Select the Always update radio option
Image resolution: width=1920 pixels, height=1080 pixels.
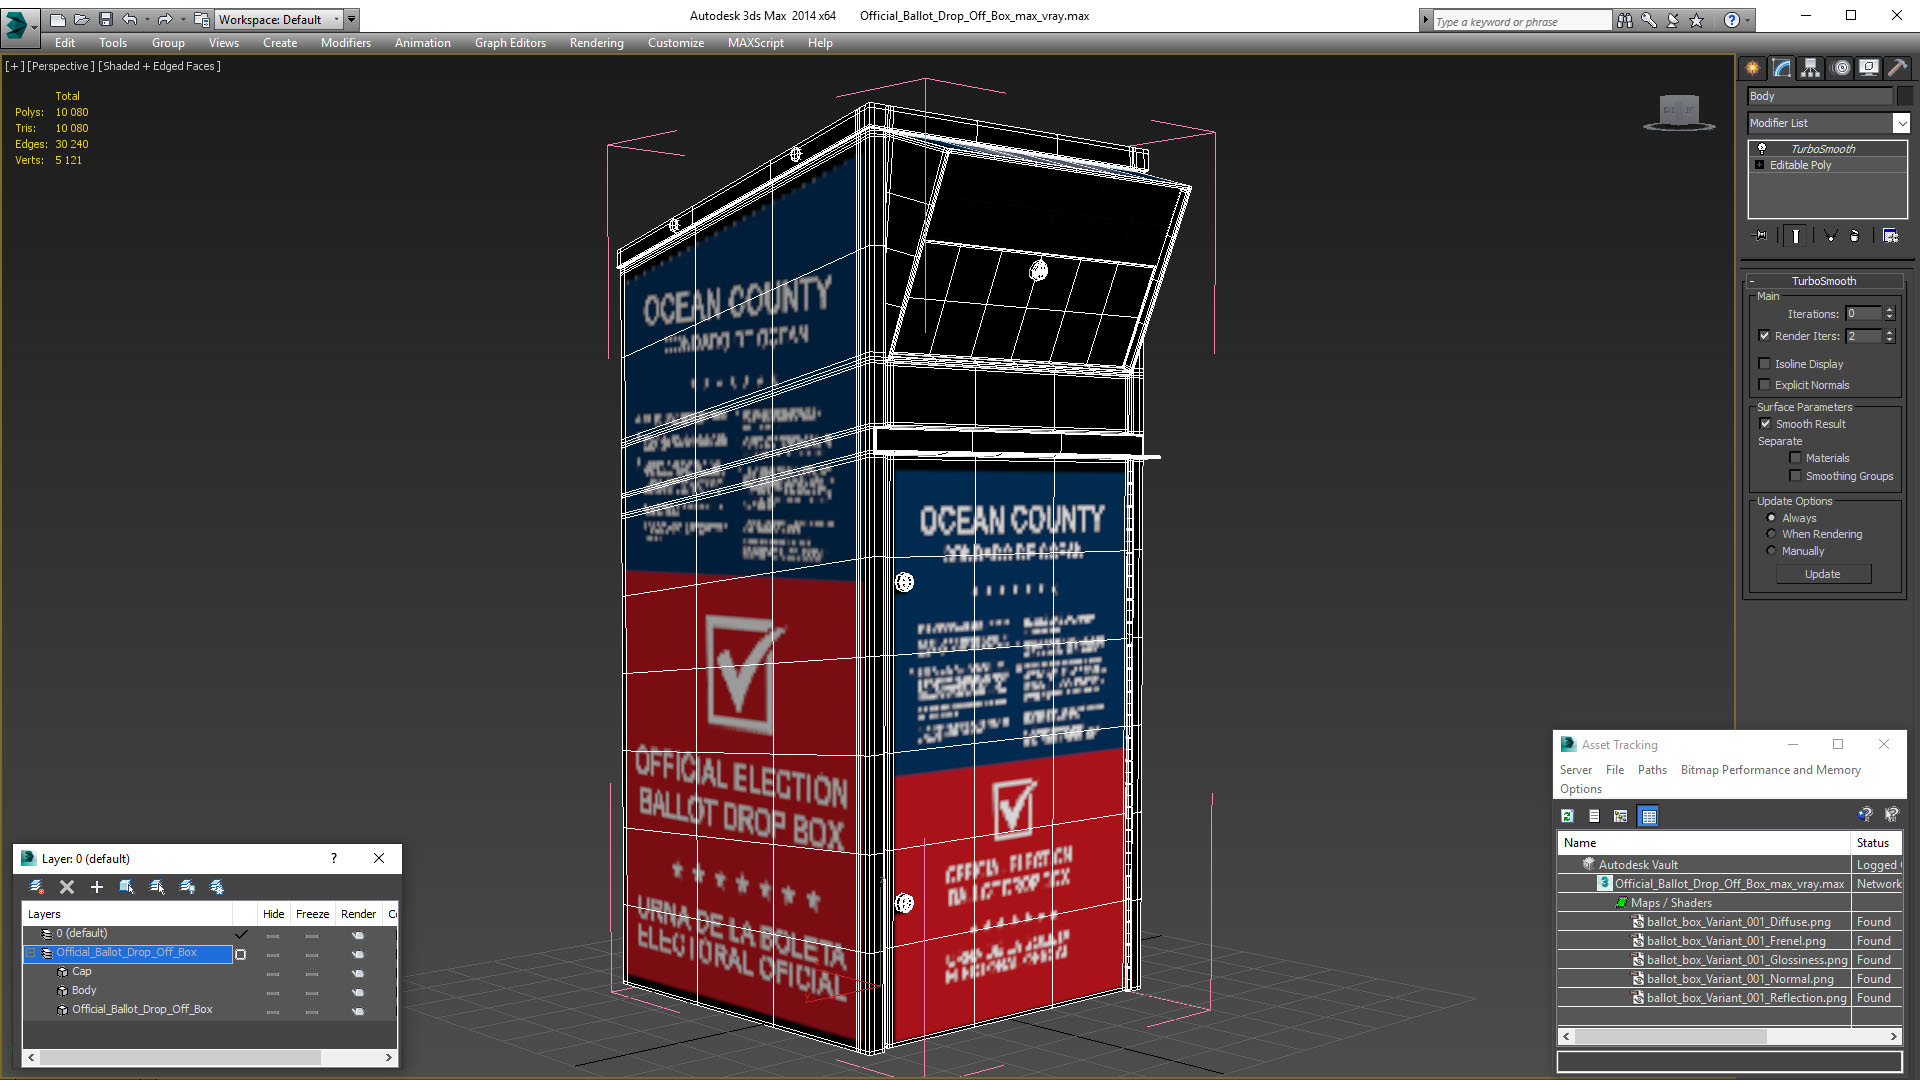[x=1771, y=518]
